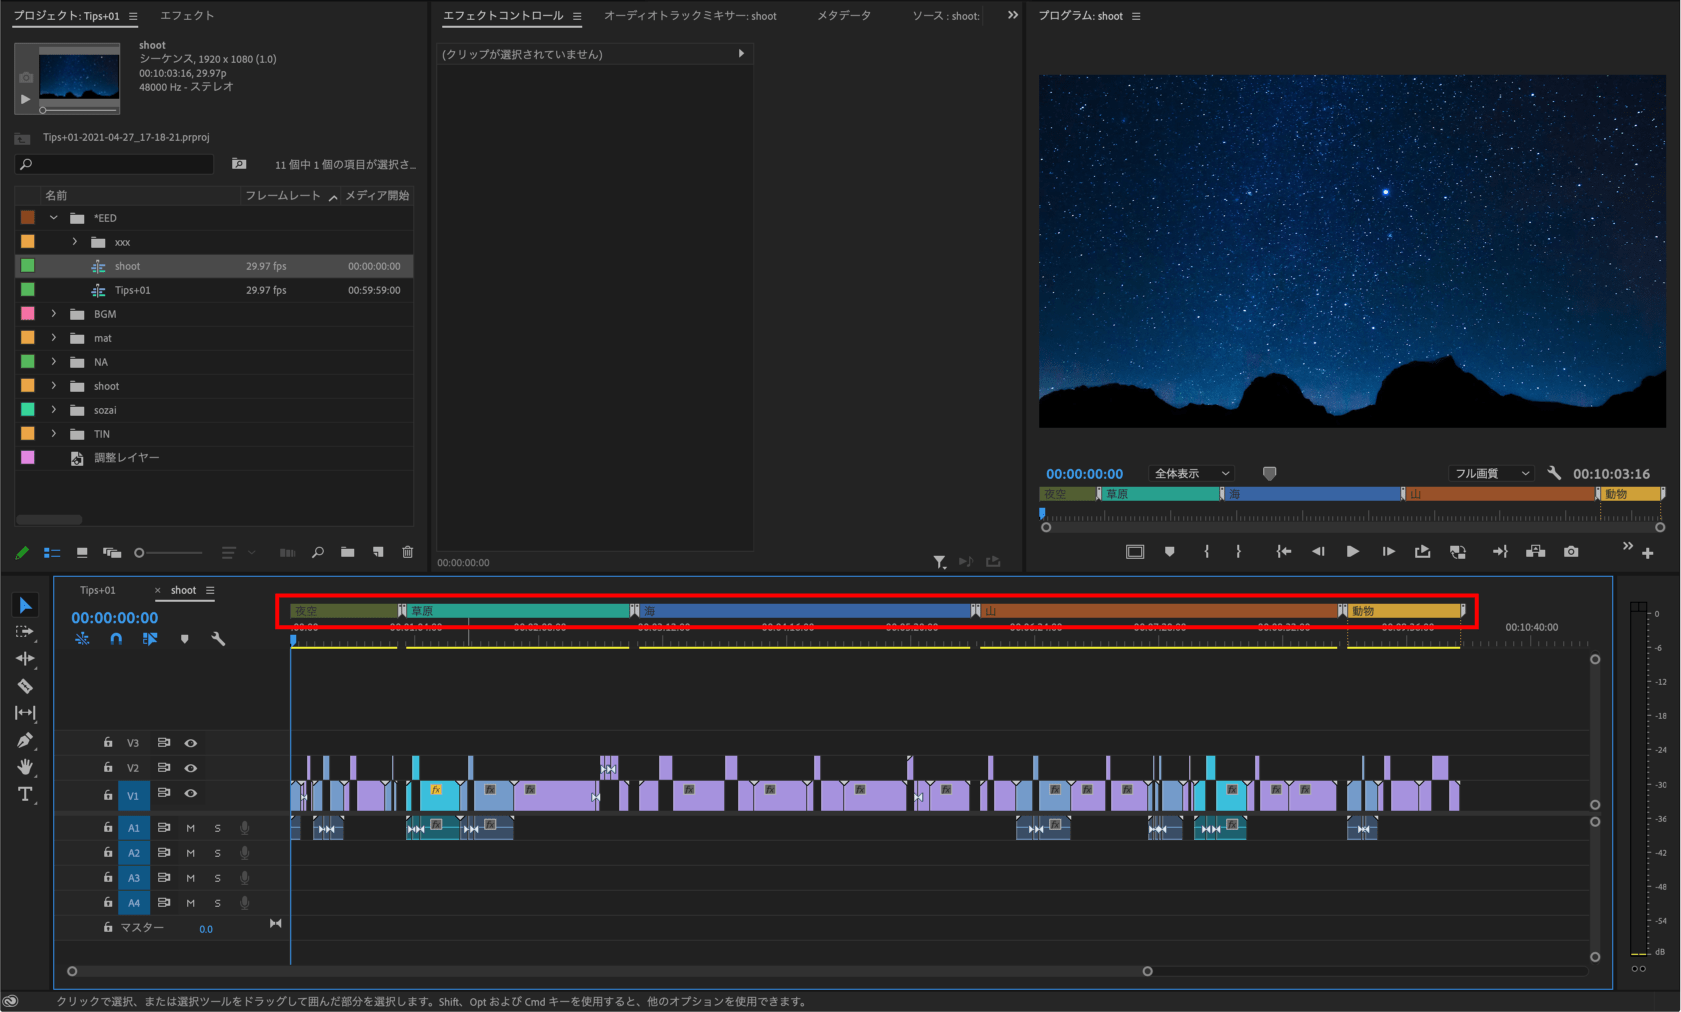Select the Pen tool
The width and height of the screenshot is (1681, 1012).
[x=25, y=740]
